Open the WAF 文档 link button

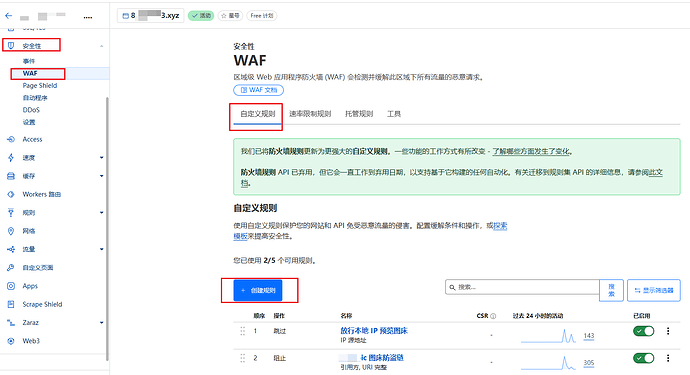tap(259, 90)
